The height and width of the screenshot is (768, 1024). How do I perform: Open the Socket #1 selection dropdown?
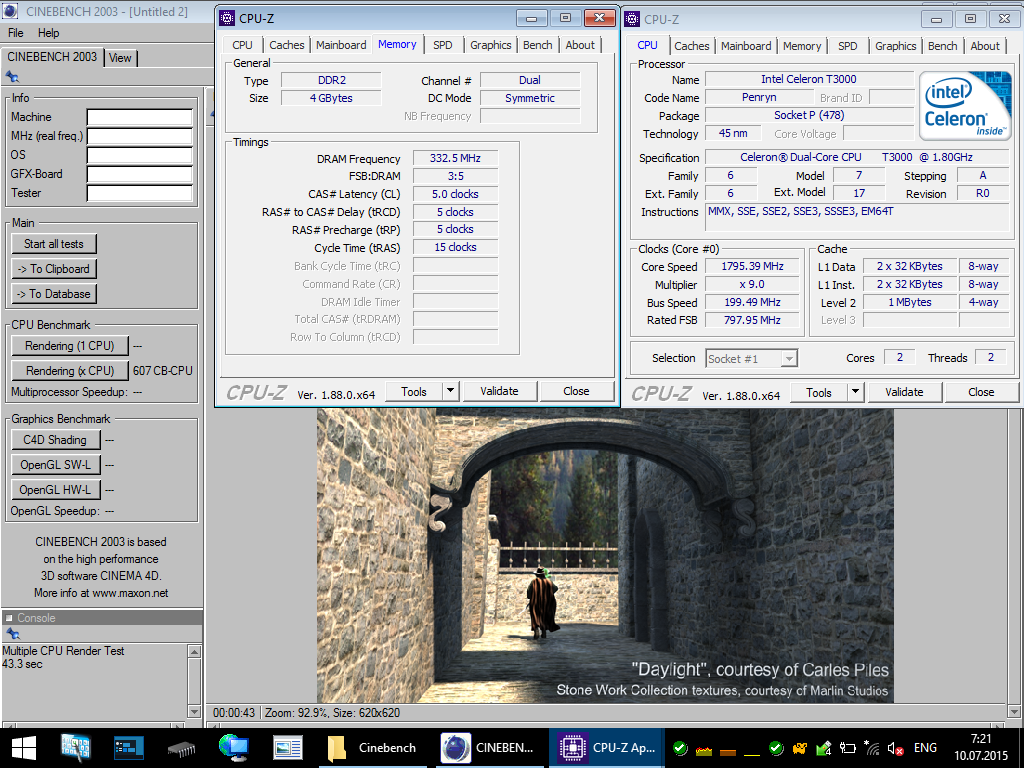point(752,359)
